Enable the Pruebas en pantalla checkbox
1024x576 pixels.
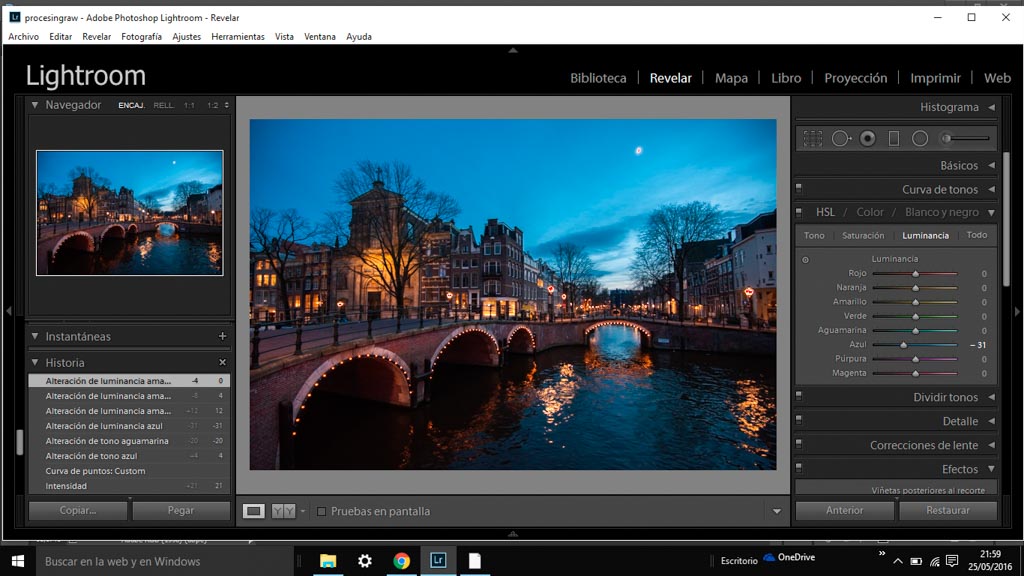click(x=321, y=511)
